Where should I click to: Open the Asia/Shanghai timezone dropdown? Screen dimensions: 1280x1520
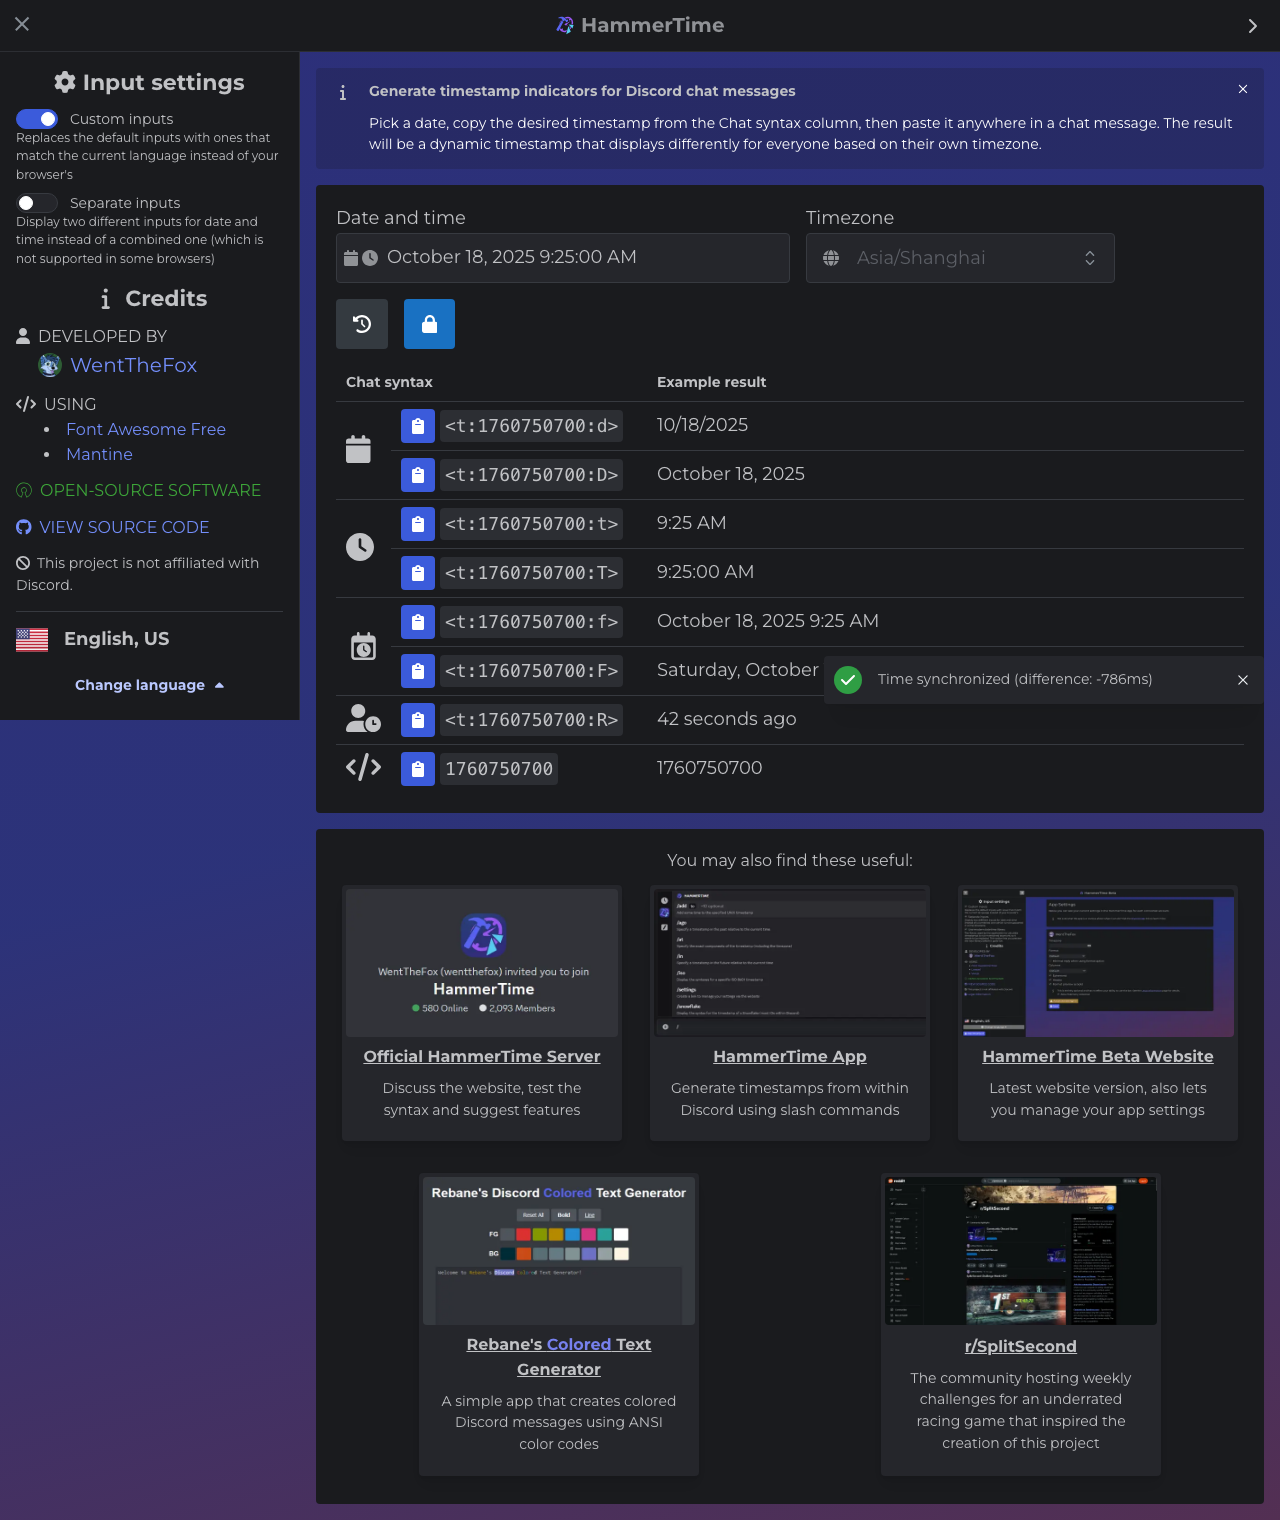click(x=960, y=258)
